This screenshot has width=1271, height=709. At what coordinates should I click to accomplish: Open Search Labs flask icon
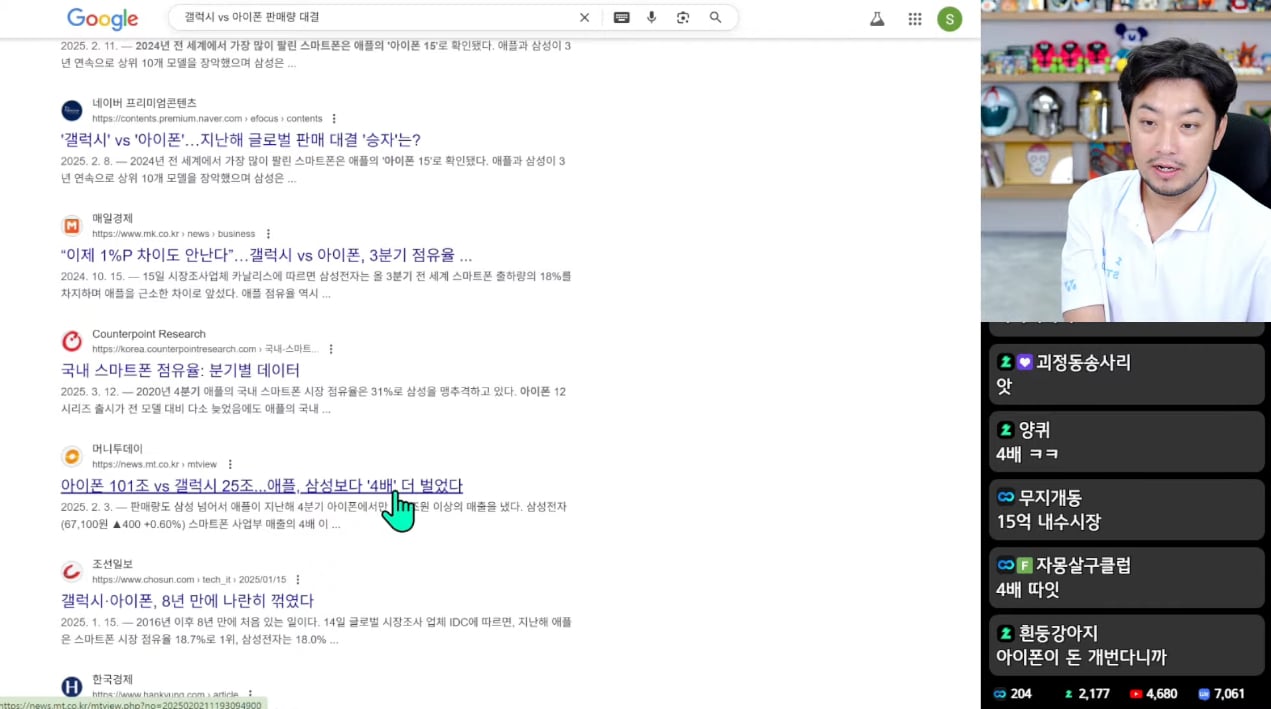[877, 19]
